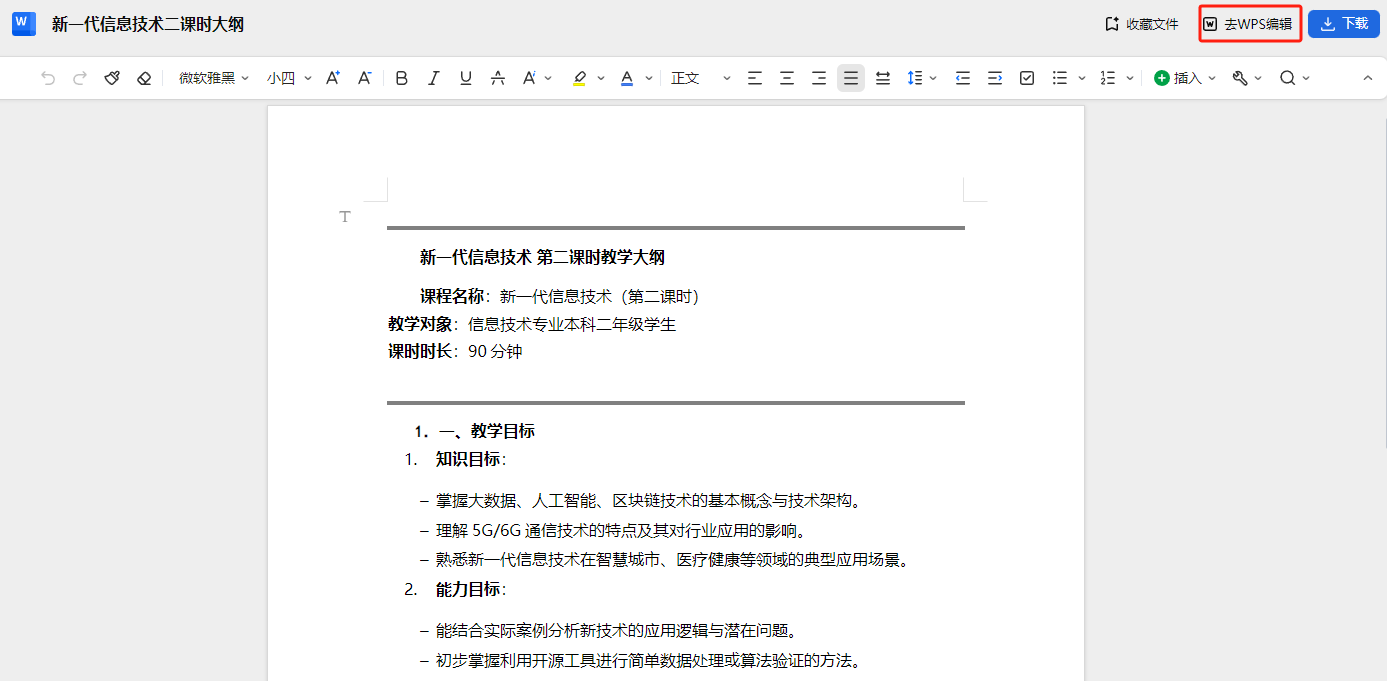Screen dimensions: 1387x681
Task: Apply strikethrough formatting
Action: click(498, 78)
